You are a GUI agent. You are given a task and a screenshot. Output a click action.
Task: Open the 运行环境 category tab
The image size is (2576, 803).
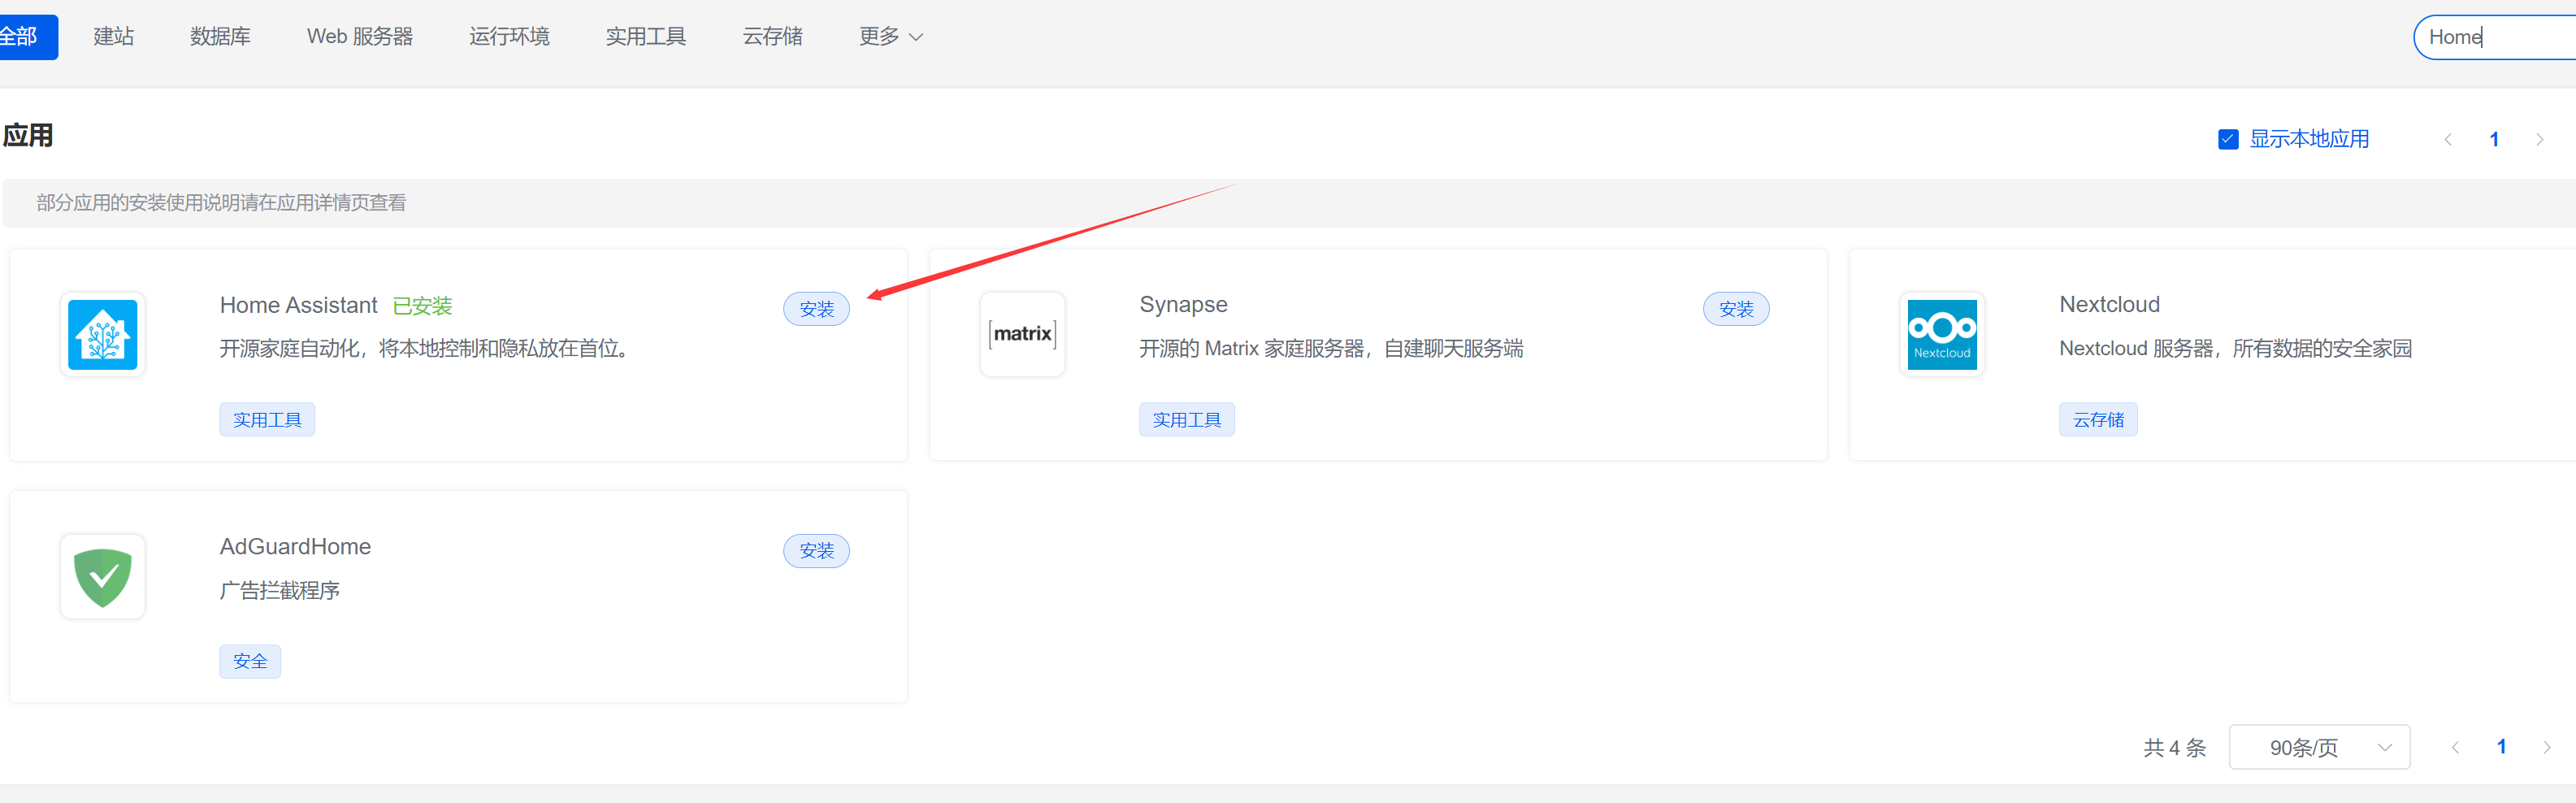(509, 37)
